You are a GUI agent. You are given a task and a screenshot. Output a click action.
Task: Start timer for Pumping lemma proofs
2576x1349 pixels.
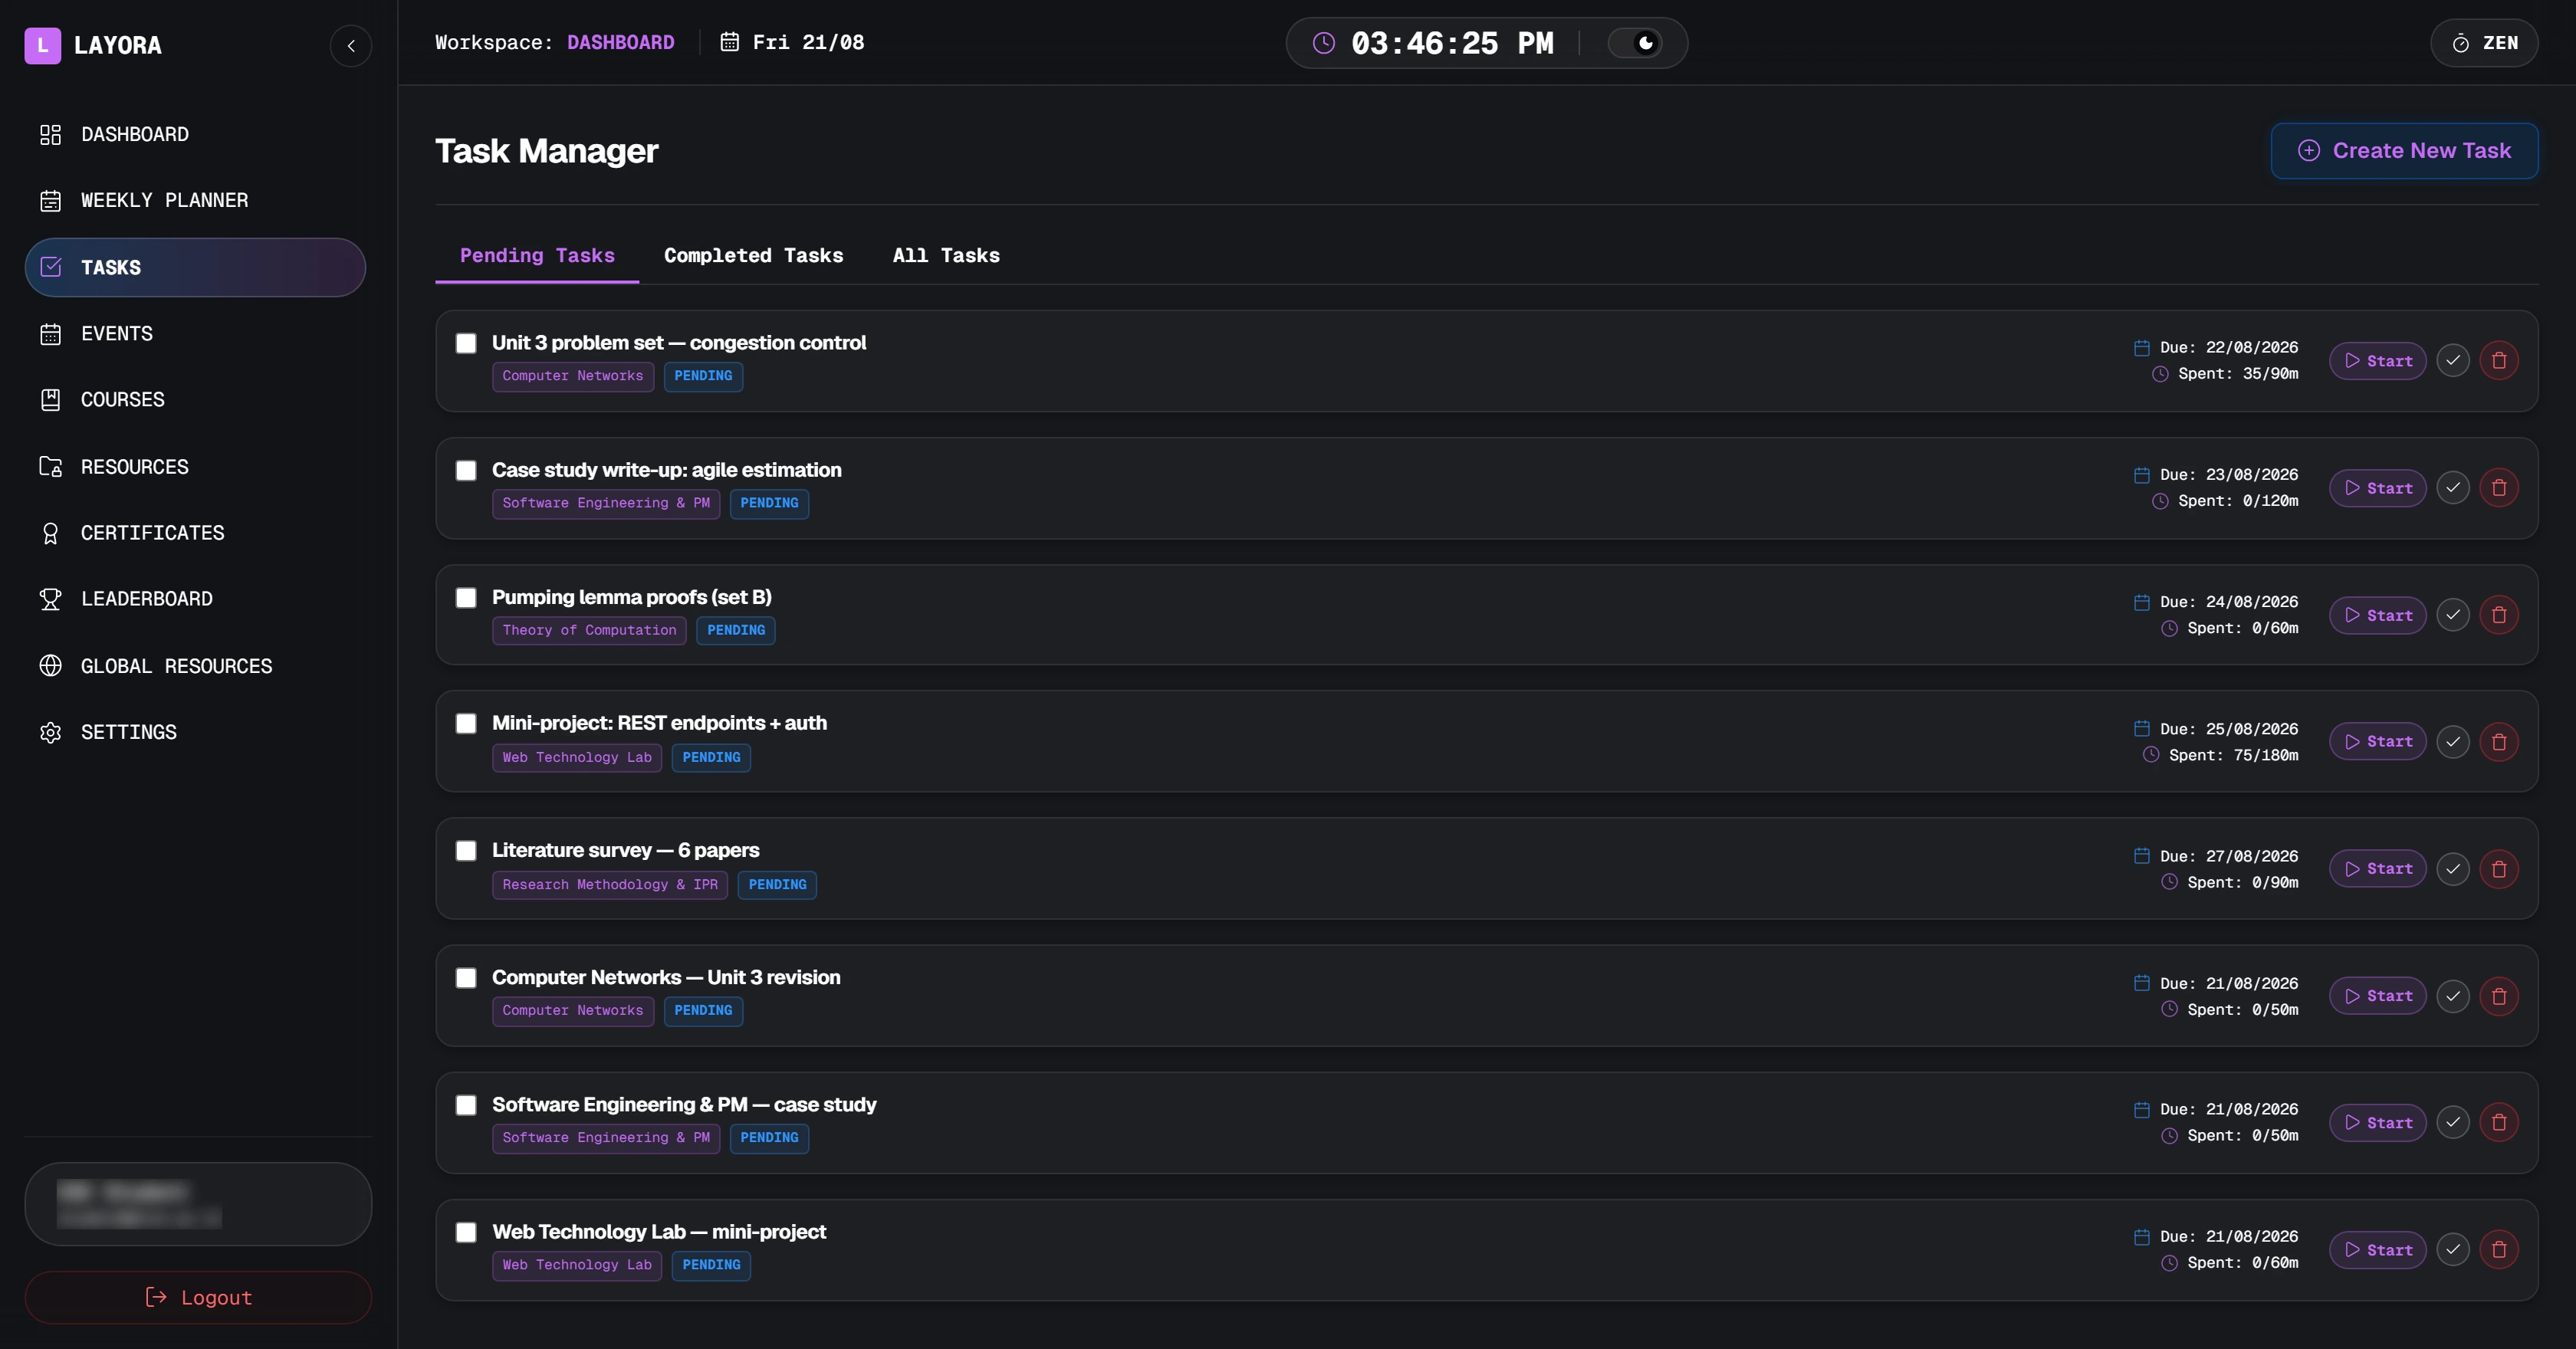(2377, 615)
